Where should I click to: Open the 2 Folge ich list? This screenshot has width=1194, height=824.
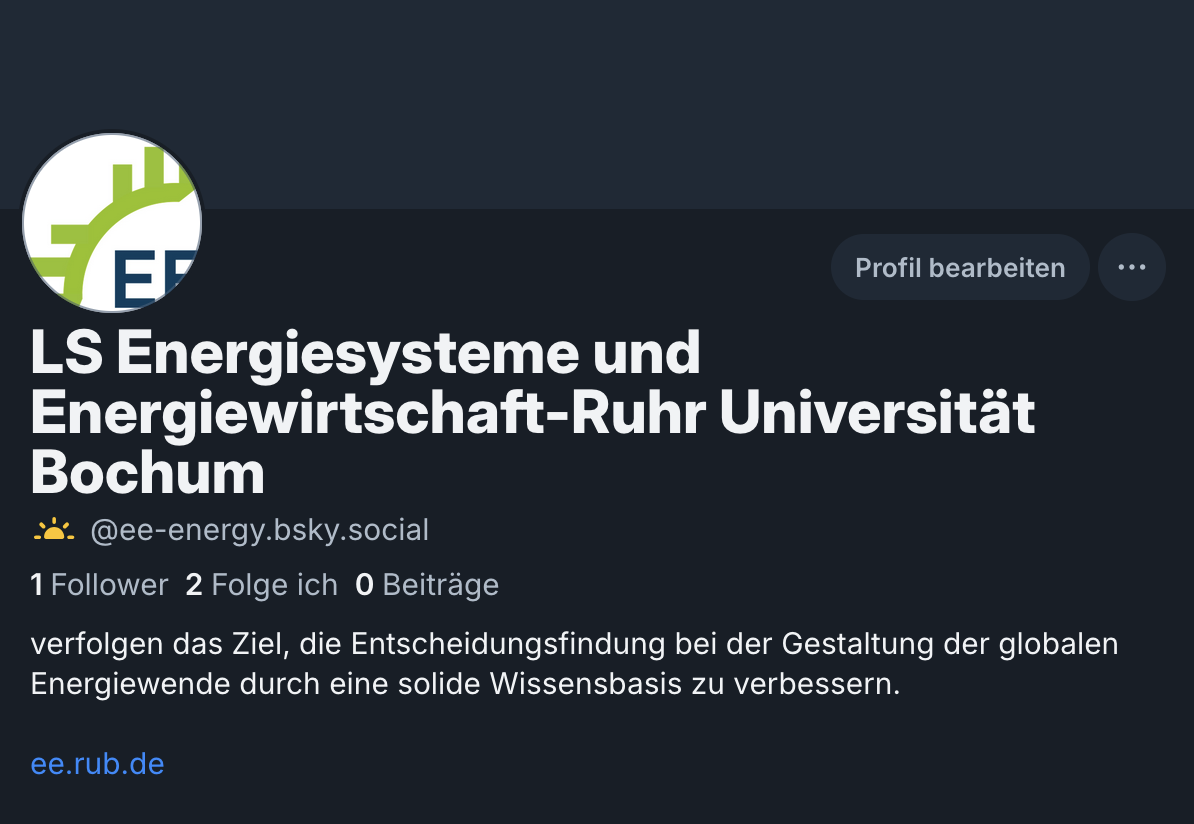[261, 585]
